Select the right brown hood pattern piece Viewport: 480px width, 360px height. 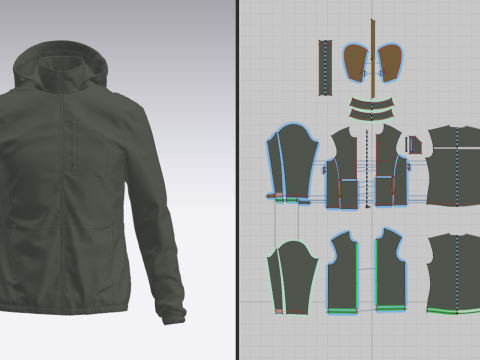[390, 63]
